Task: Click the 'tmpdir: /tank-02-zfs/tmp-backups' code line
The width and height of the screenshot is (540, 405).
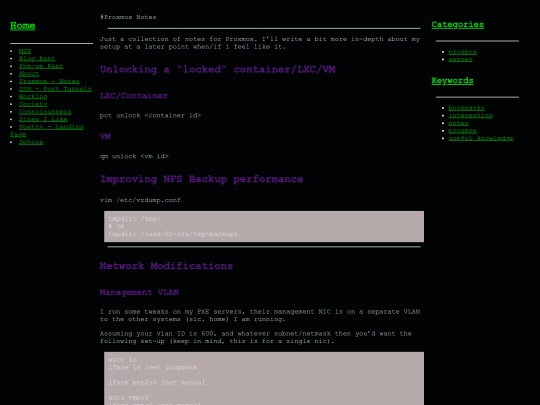Action: click(173, 234)
